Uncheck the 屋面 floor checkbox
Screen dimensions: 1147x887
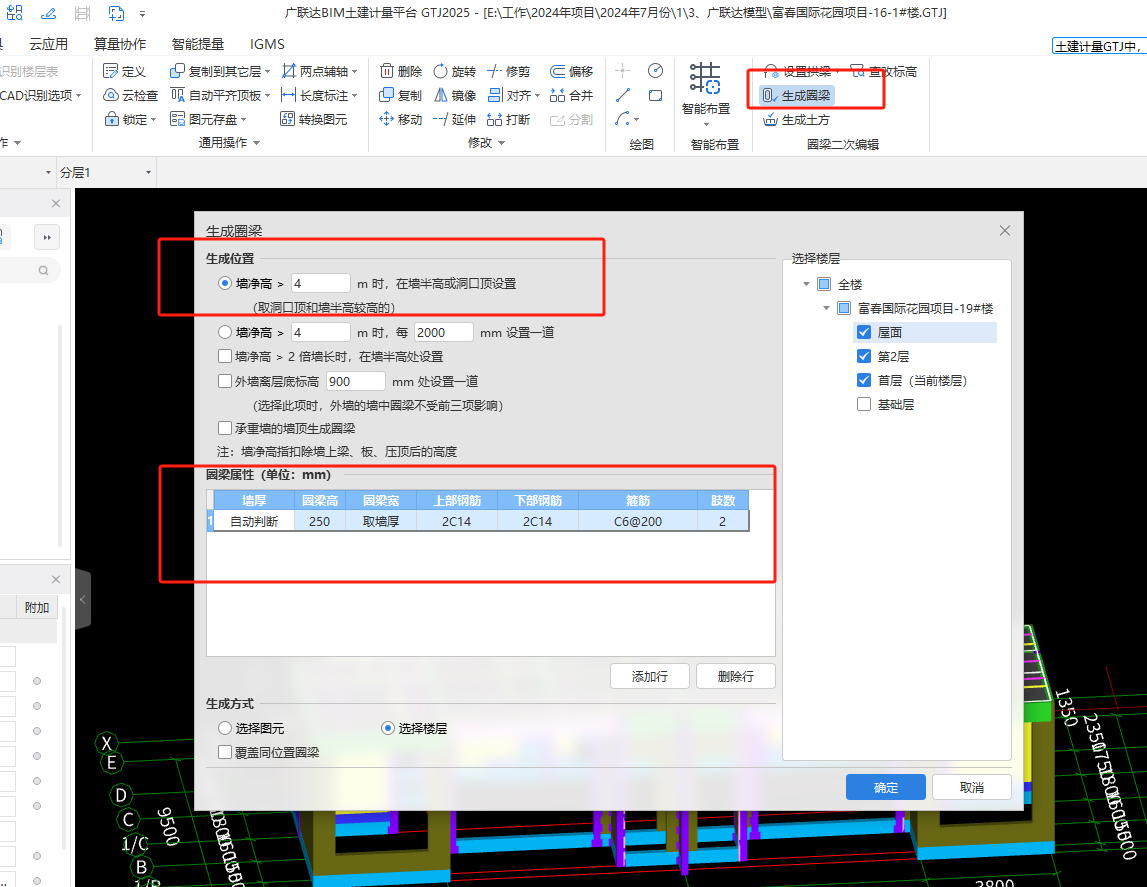tap(864, 332)
